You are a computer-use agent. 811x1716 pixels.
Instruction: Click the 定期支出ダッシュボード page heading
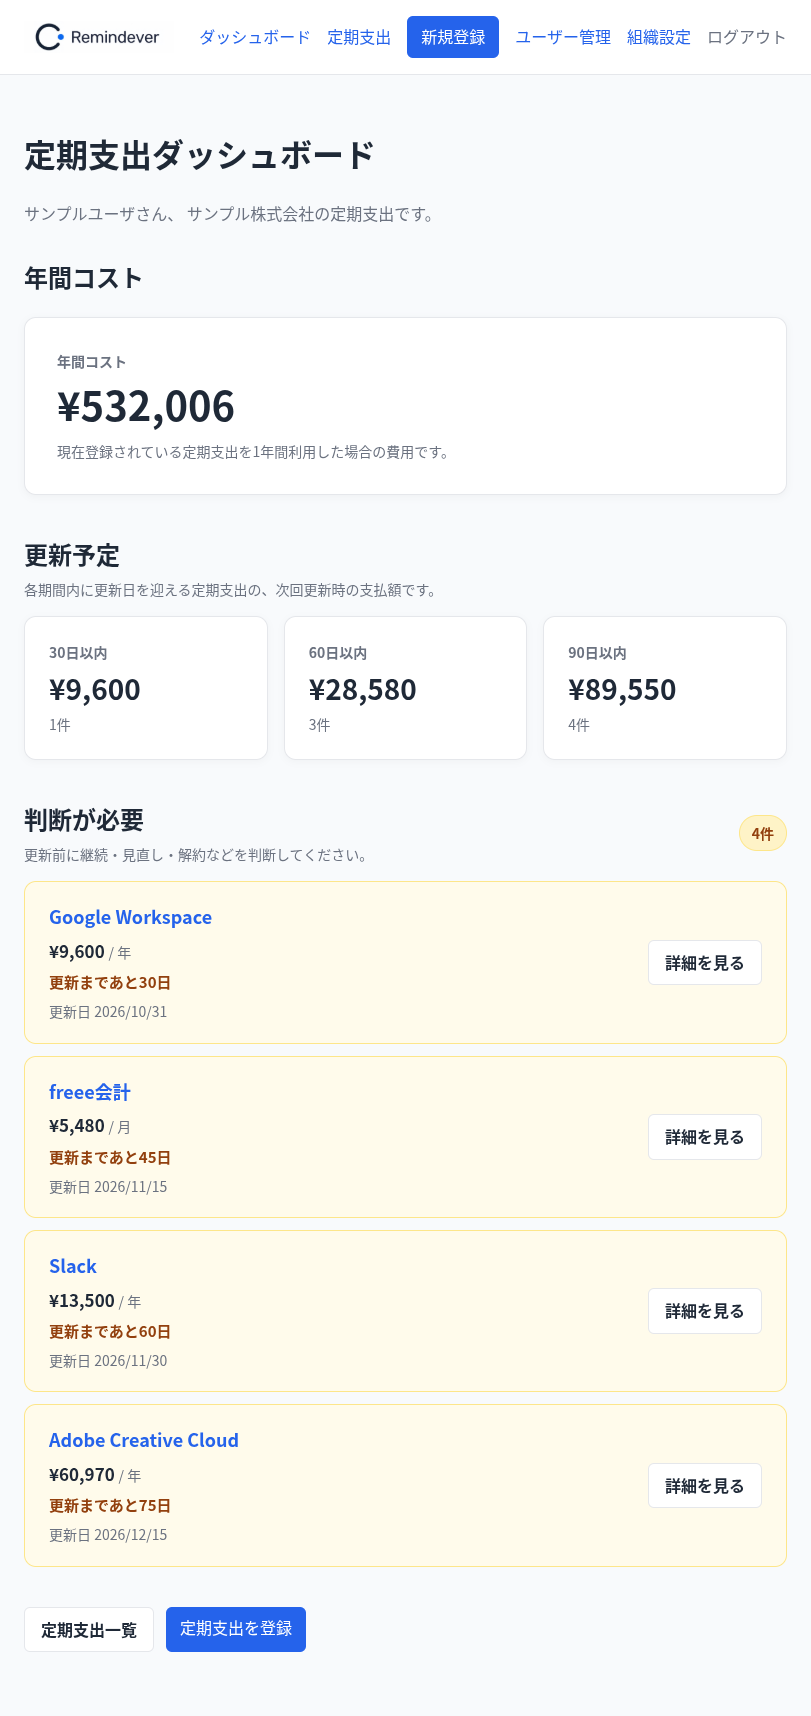[200, 156]
